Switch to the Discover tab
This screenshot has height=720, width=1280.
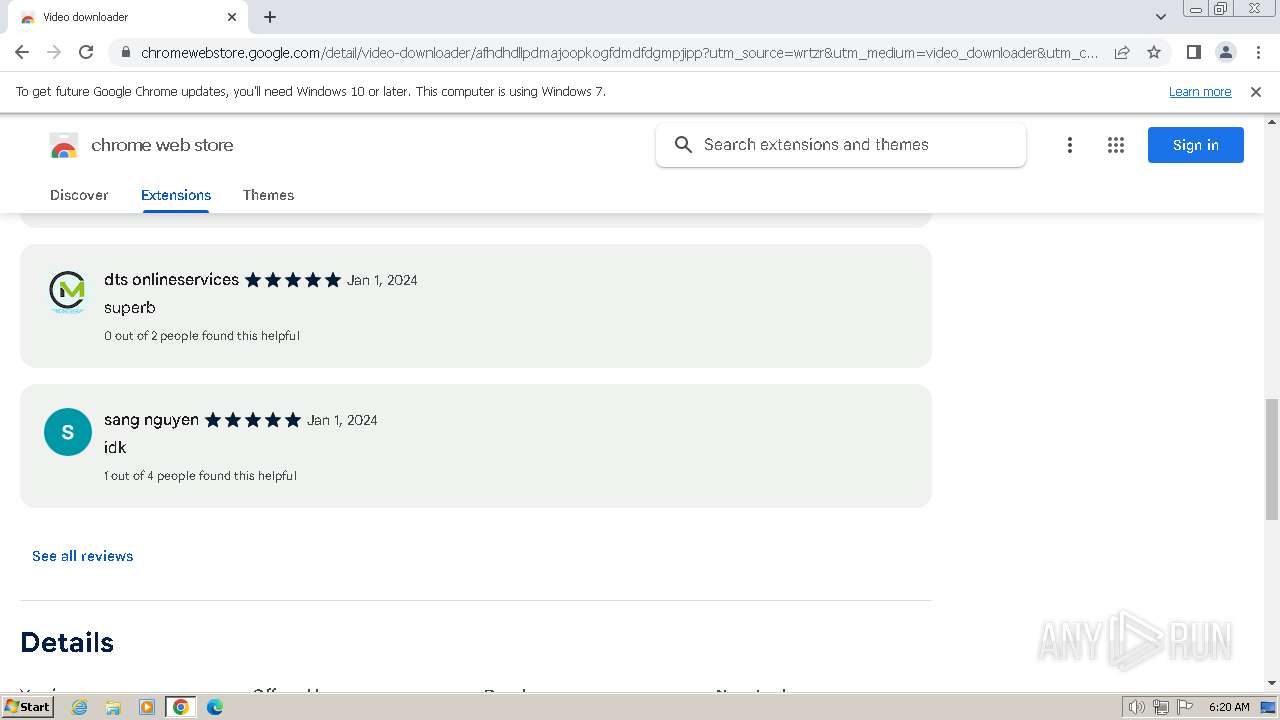79,195
